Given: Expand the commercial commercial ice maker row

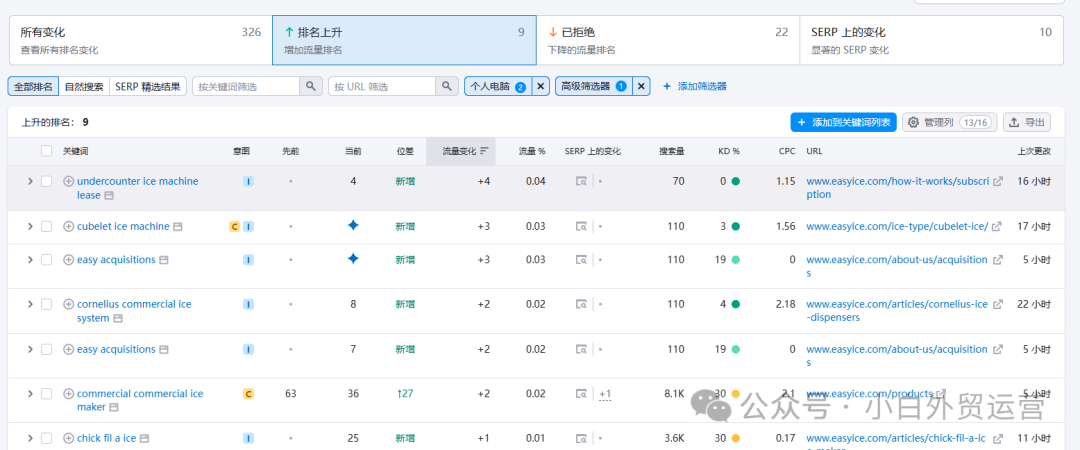Looking at the screenshot, I should coord(30,393).
